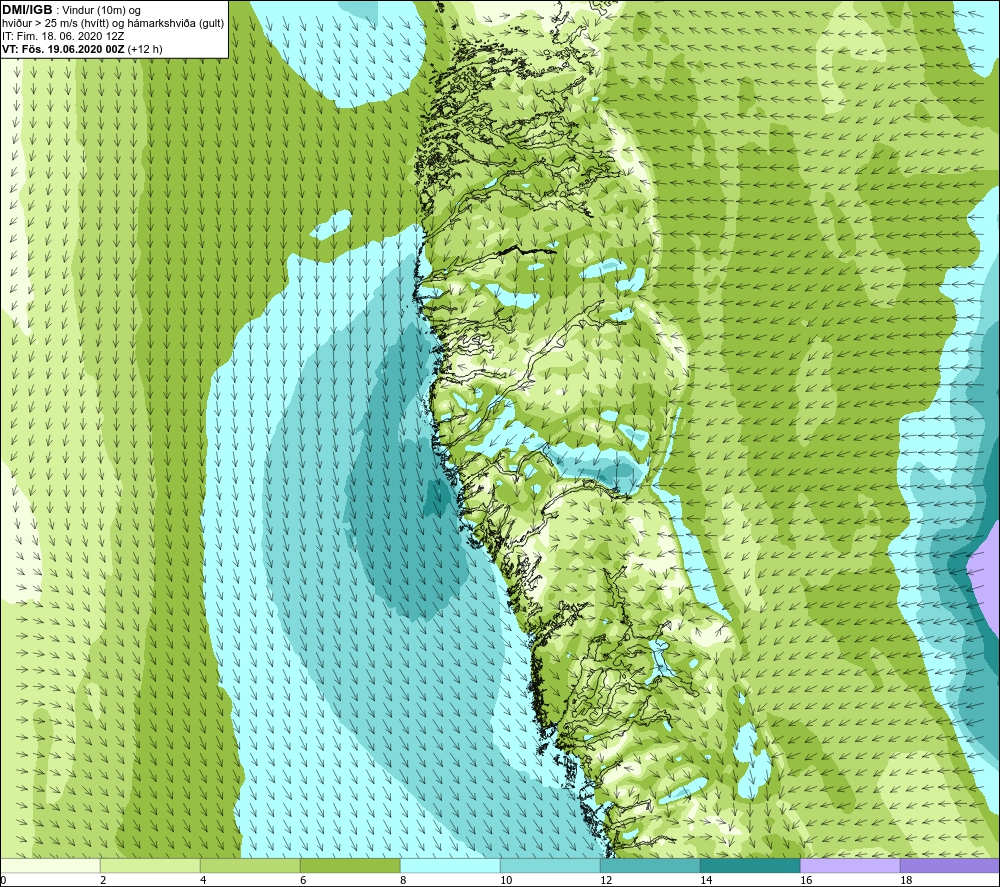The height and width of the screenshot is (887, 1000).
Task: Click the 0–2 m/s legend color swatch
Action: point(50,865)
